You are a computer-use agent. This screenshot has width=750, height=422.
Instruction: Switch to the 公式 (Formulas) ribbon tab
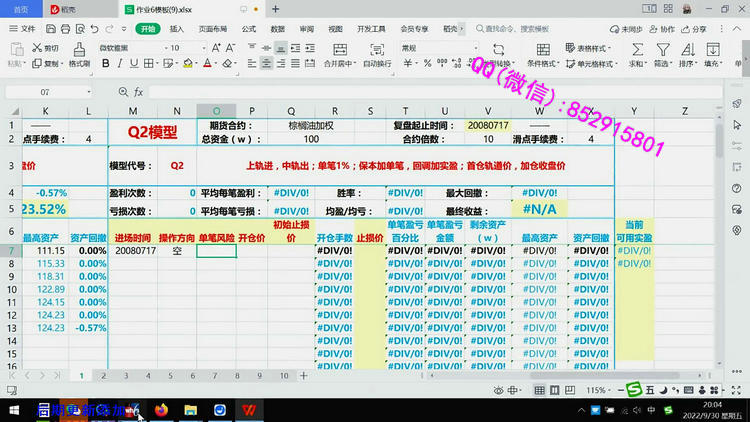[248, 29]
